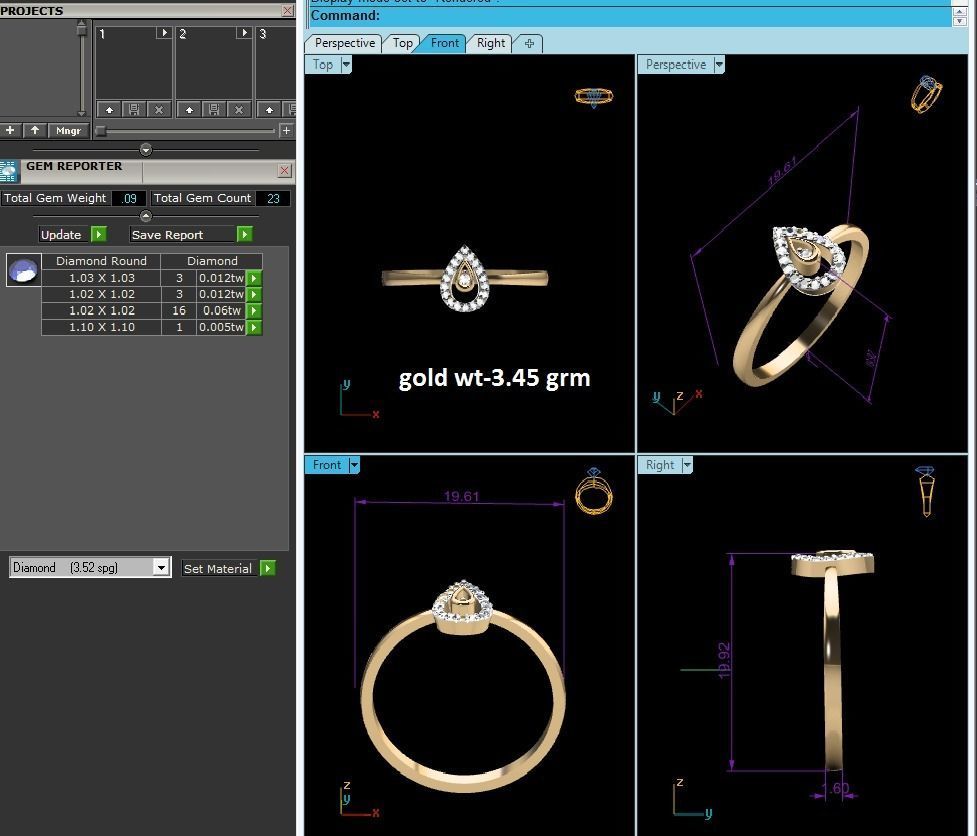Open the Front viewport title dropdown

point(354,465)
